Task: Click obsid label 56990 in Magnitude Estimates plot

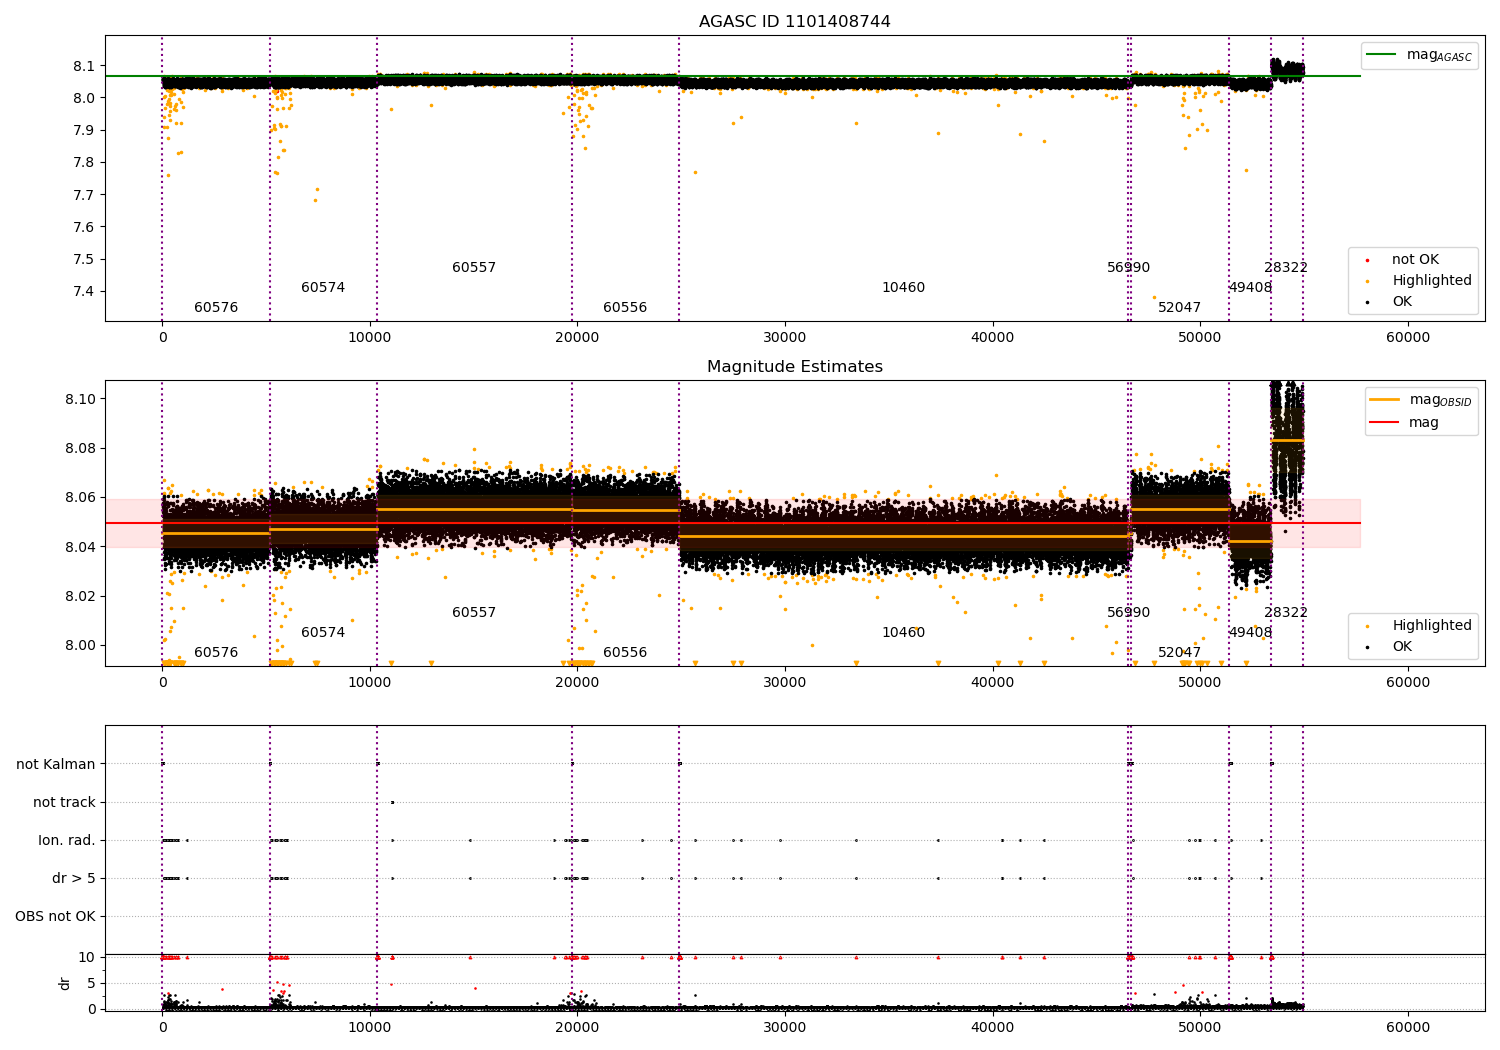Action: (x=1128, y=613)
